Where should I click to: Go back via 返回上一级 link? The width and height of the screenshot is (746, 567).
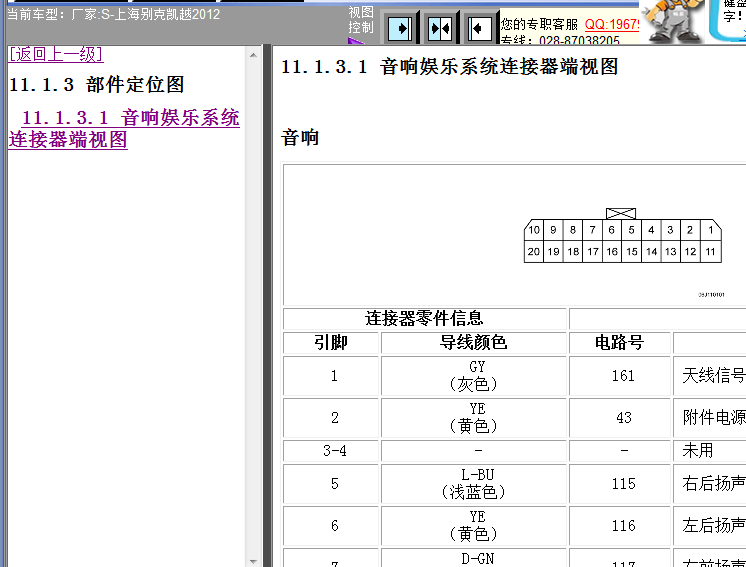(56, 54)
